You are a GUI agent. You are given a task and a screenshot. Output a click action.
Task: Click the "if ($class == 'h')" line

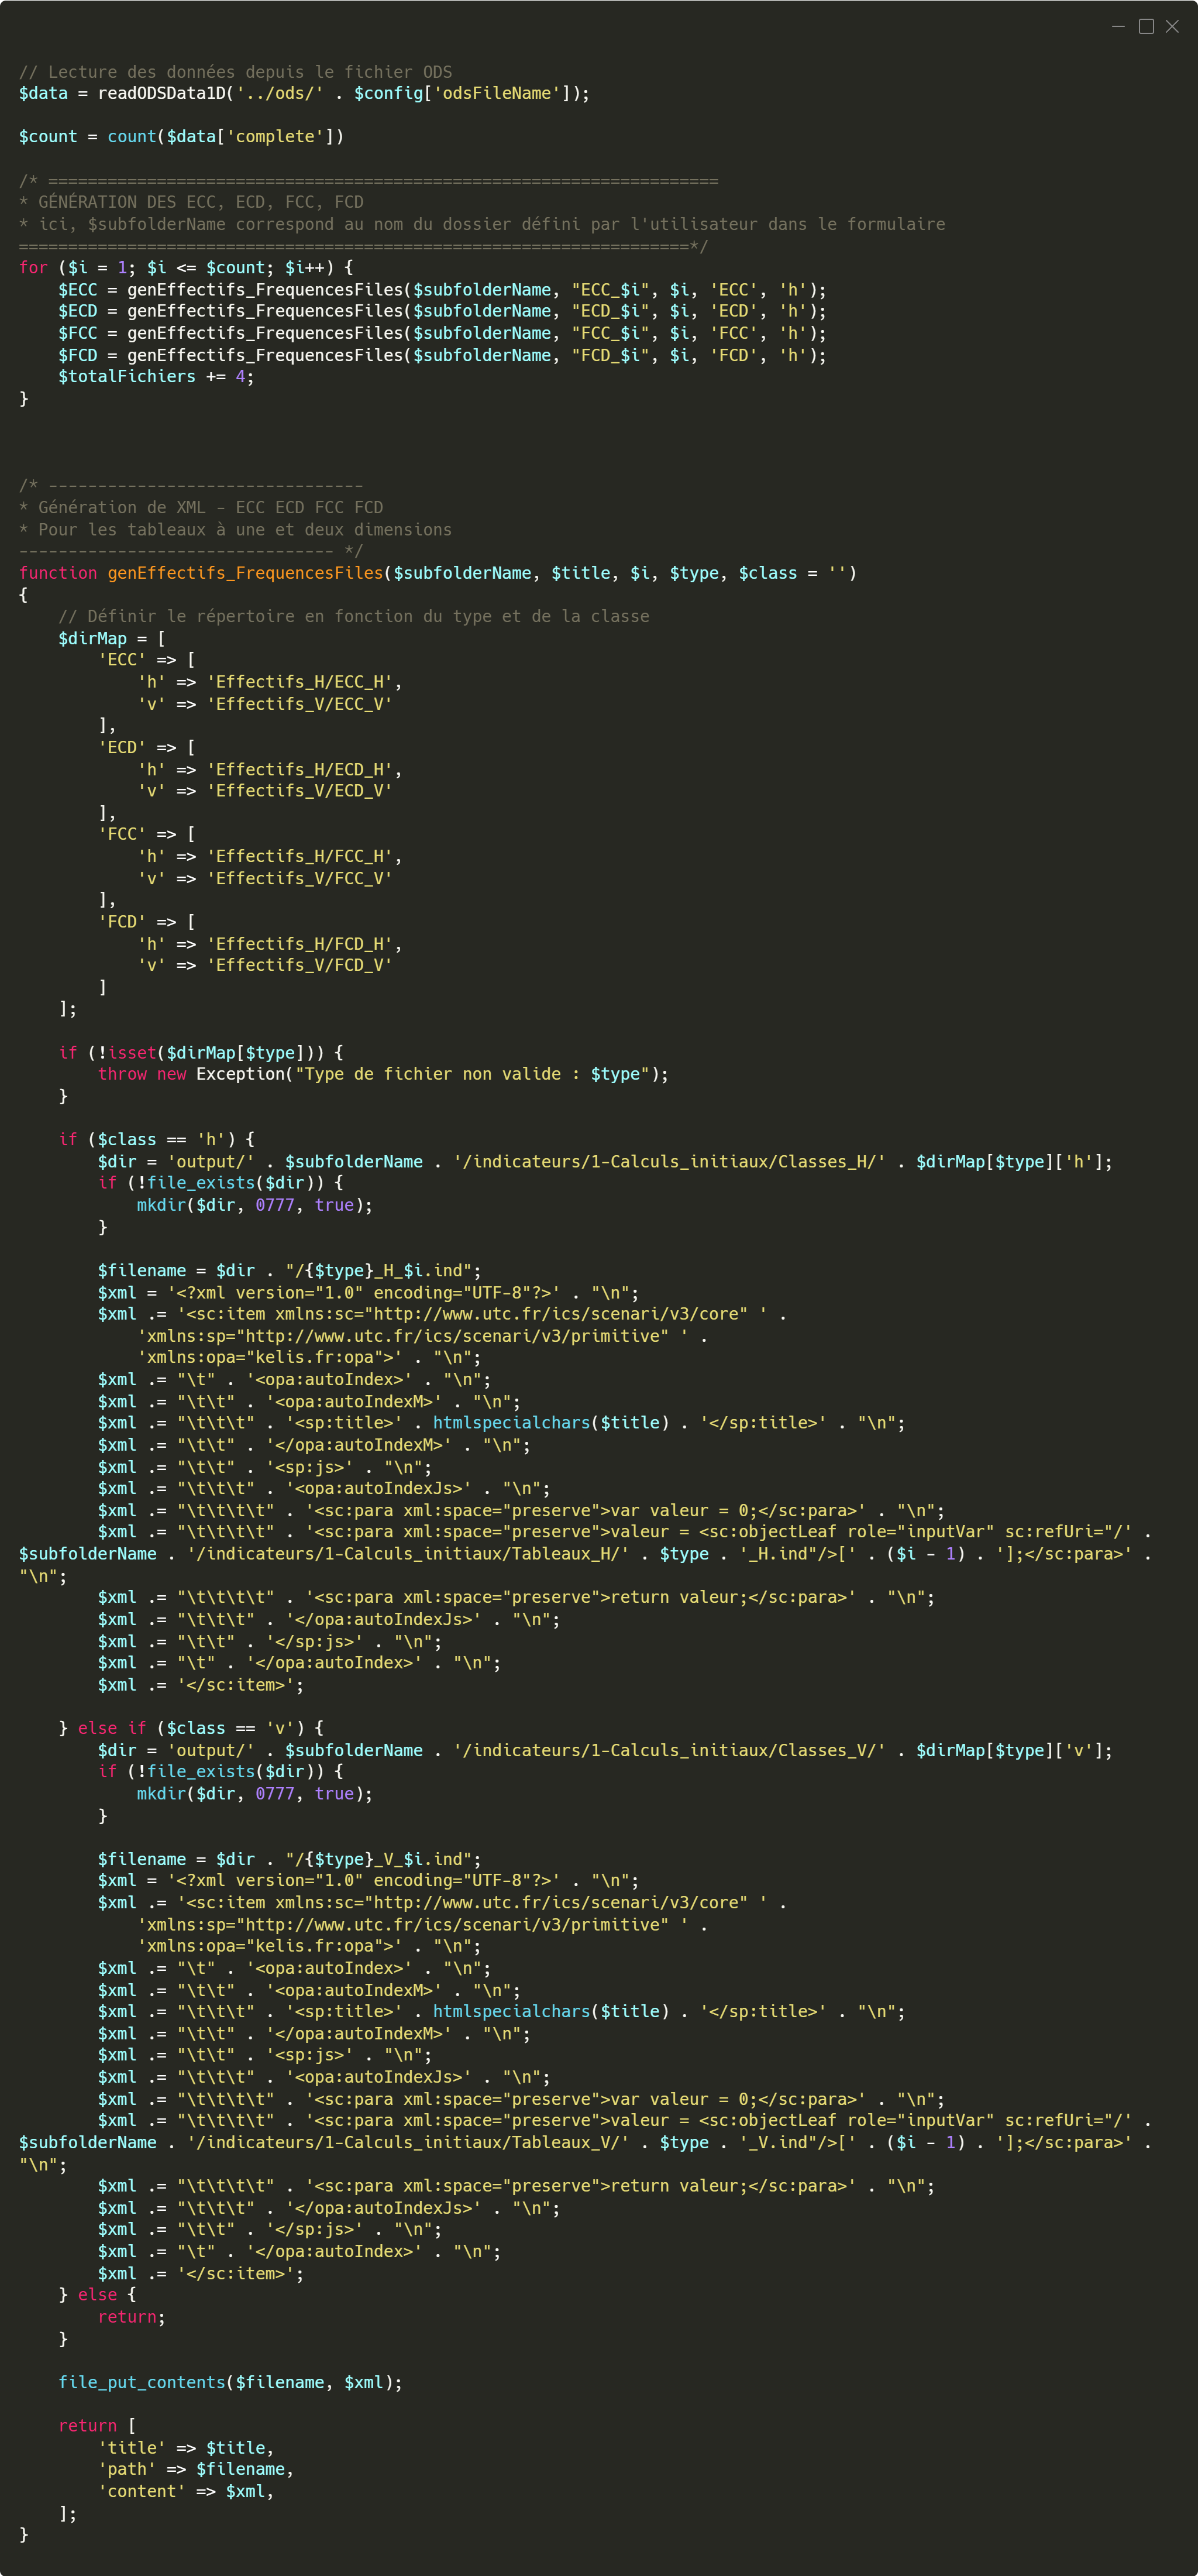pos(156,1140)
